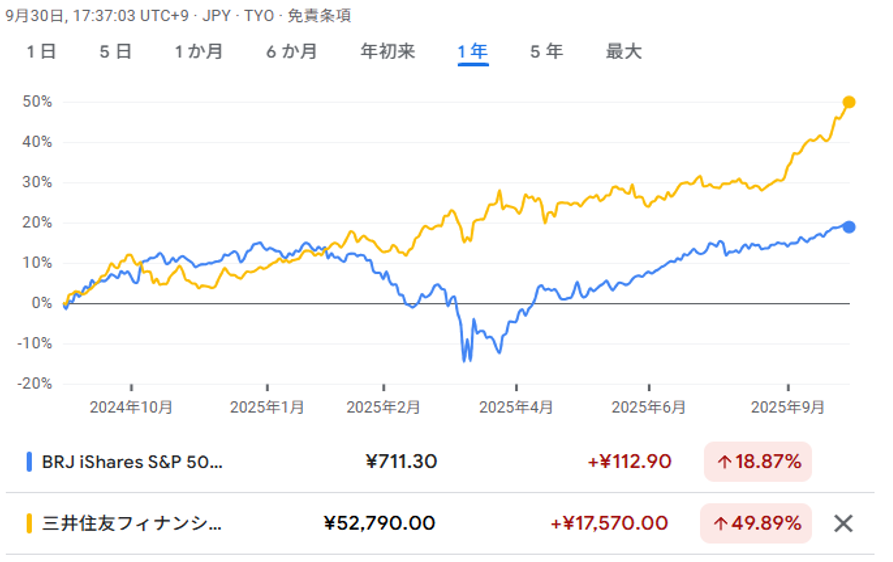Click the 18.87% percent change badge

click(x=757, y=462)
